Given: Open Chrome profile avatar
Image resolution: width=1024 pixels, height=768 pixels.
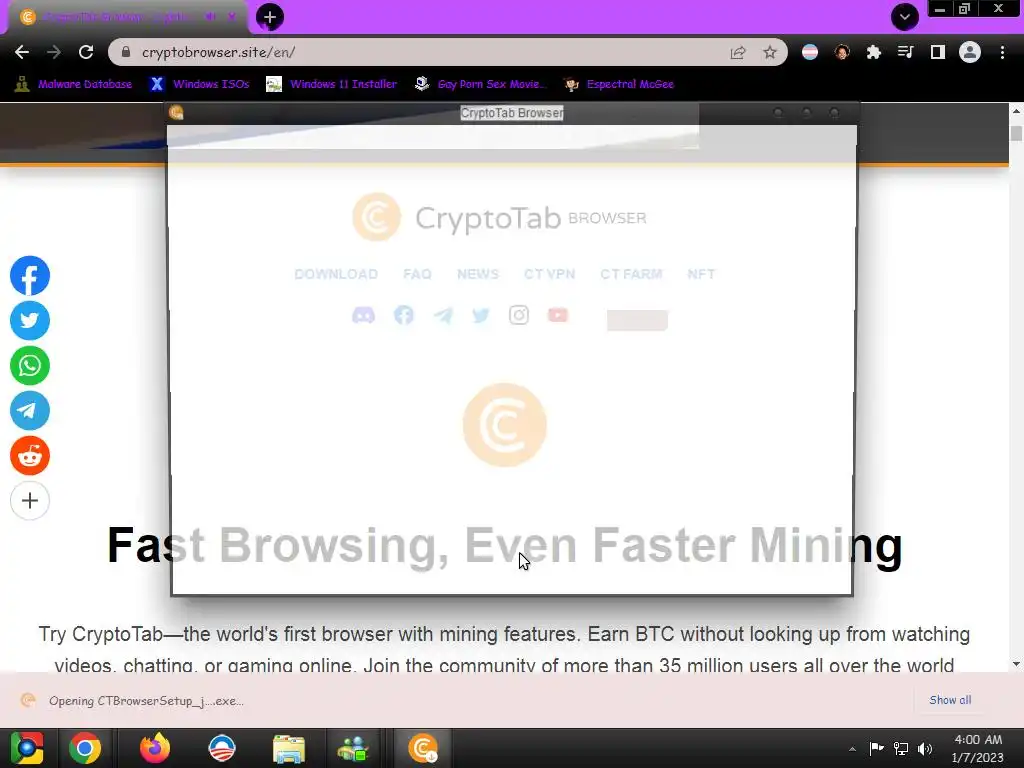Looking at the screenshot, I should tap(970, 52).
